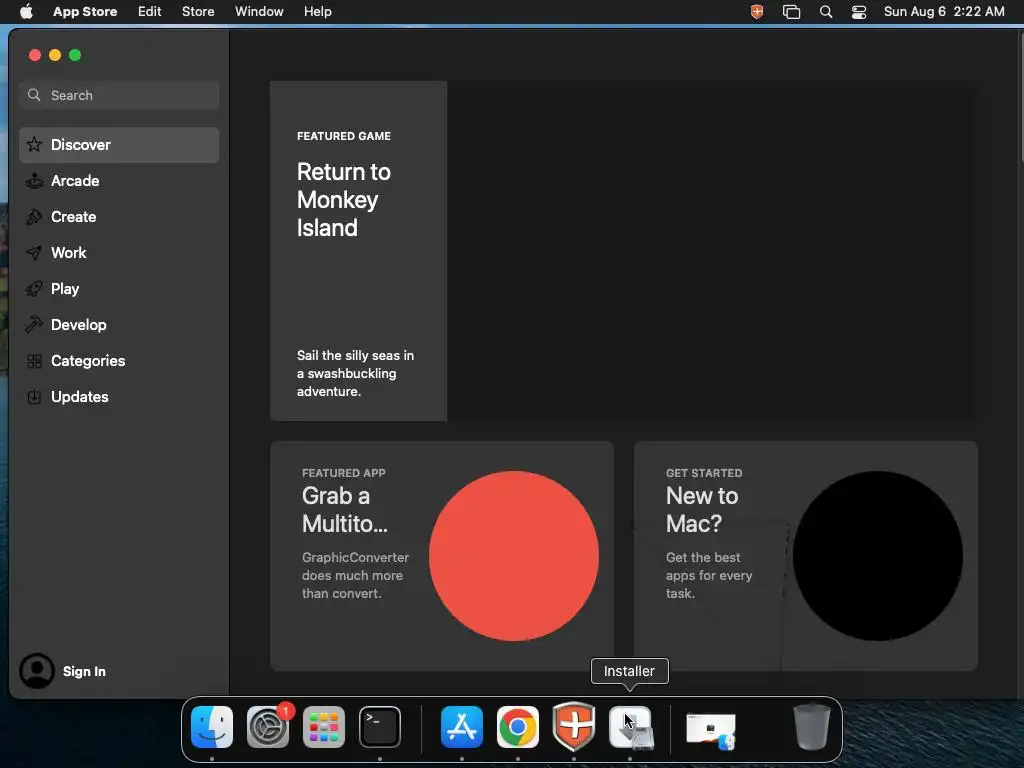Click the Arcade label in sidebar

75,181
